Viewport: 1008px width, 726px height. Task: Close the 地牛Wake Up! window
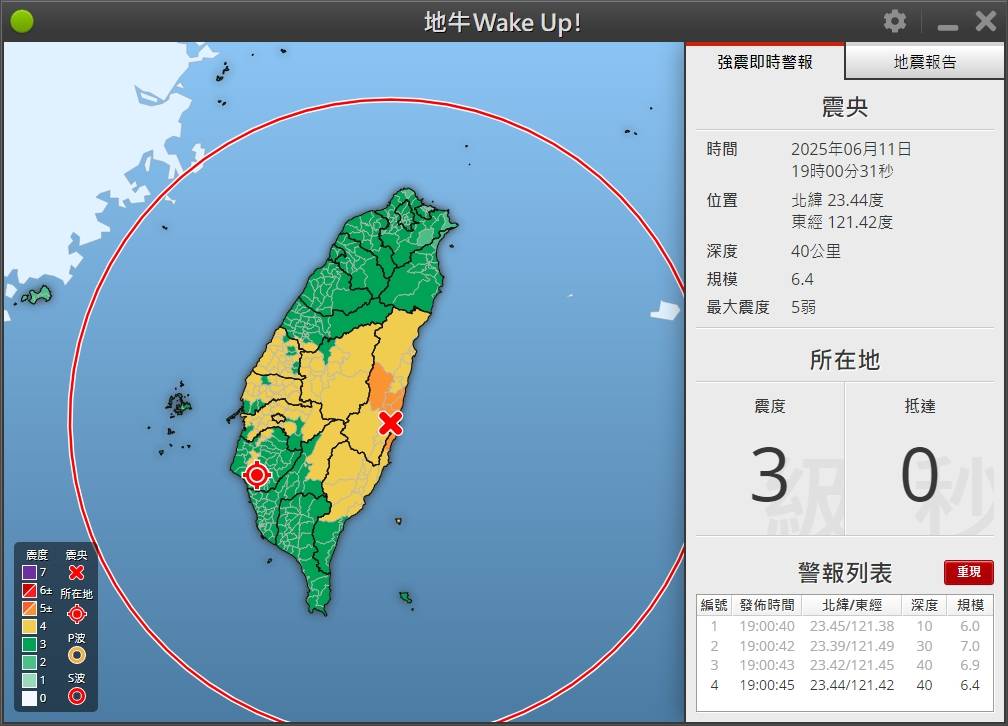coord(986,21)
